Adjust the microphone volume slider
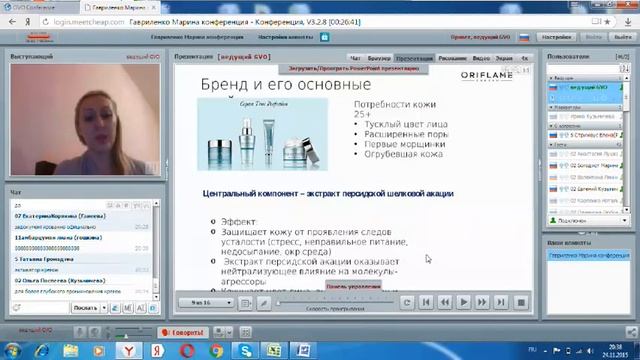This screenshot has width=640, height=360. pyautogui.click(x=133, y=336)
